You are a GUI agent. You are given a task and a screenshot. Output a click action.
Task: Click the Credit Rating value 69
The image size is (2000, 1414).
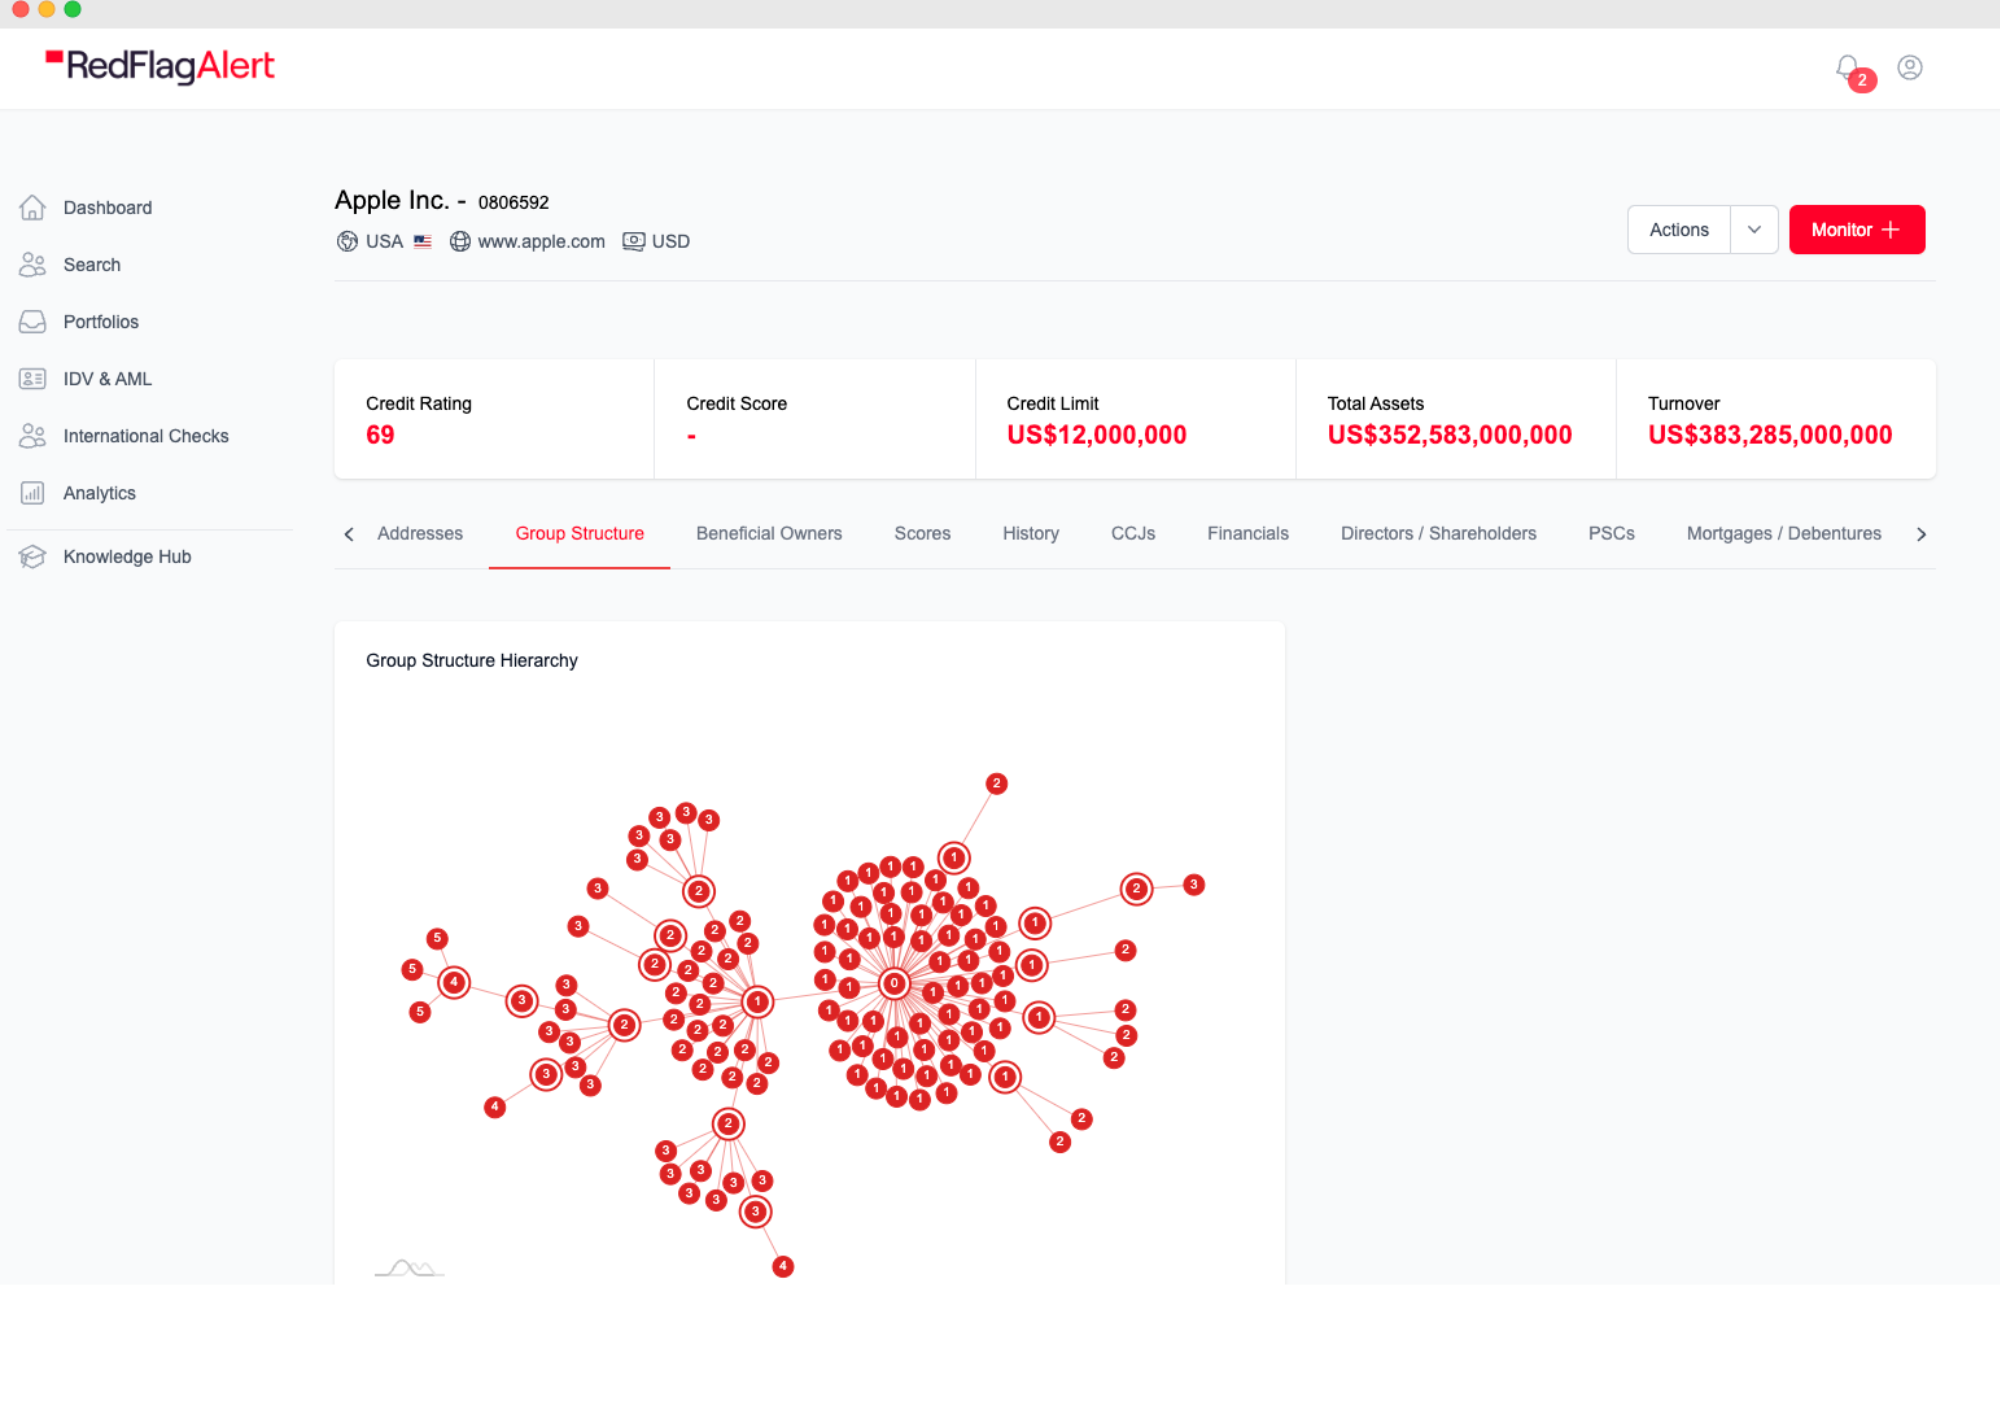click(x=380, y=434)
